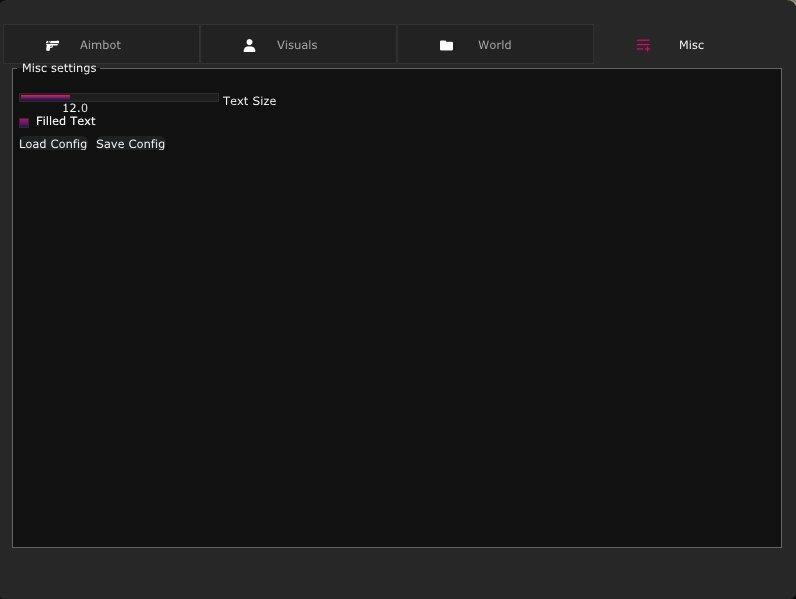Image resolution: width=796 pixels, height=599 pixels.
Task: Click the Load Config button
Action: 53,144
